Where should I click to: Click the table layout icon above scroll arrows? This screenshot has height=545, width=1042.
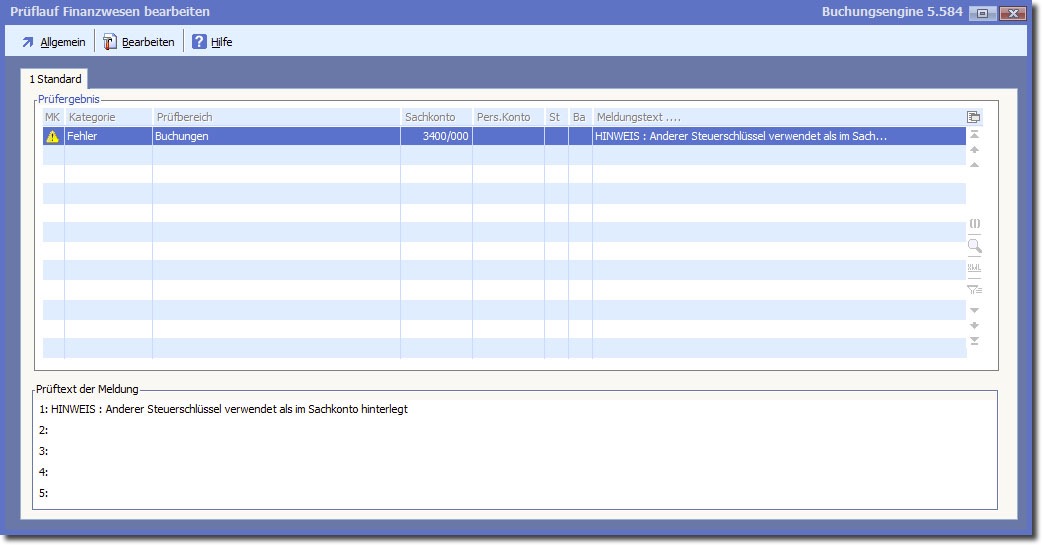(974, 117)
